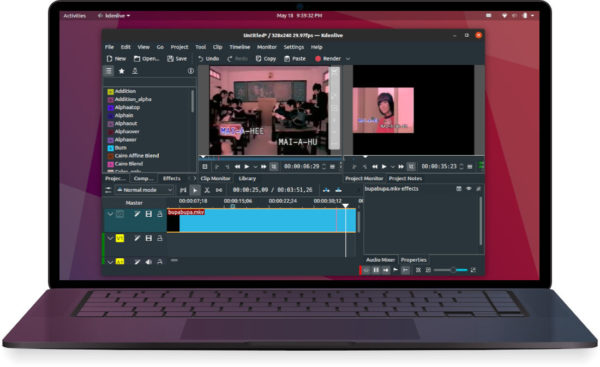
Task: Expand the Render dropdown arrow
Action: (x=348, y=59)
